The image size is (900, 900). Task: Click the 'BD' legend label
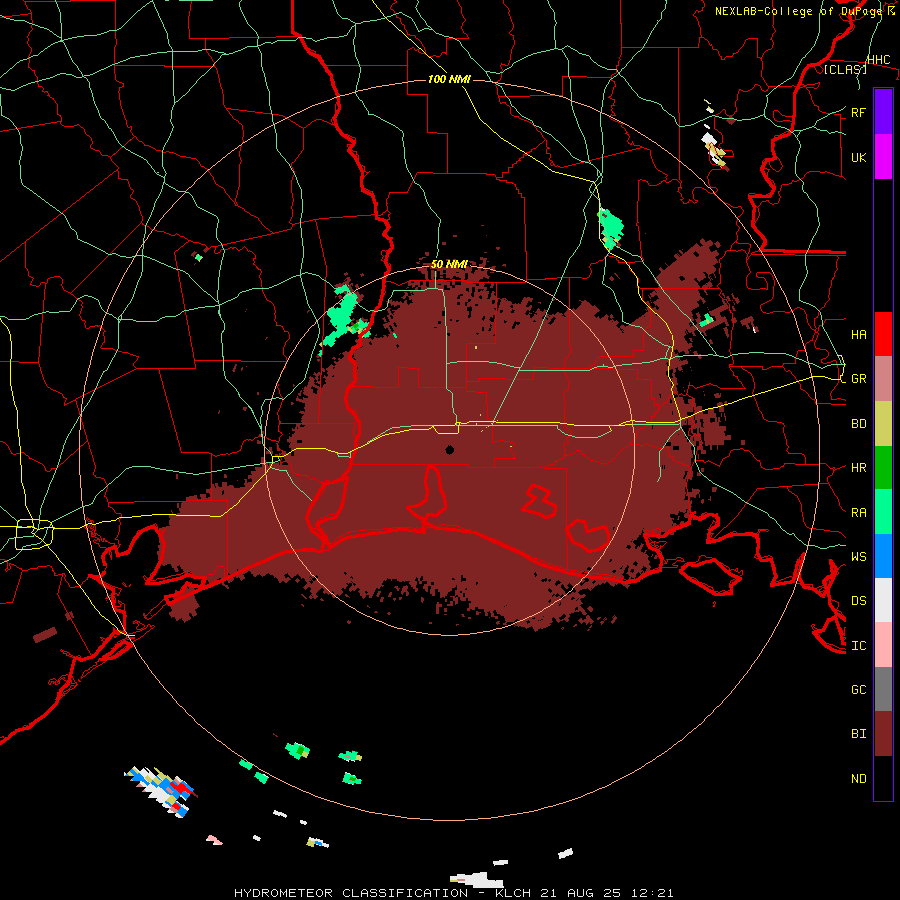(x=858, y=424)
